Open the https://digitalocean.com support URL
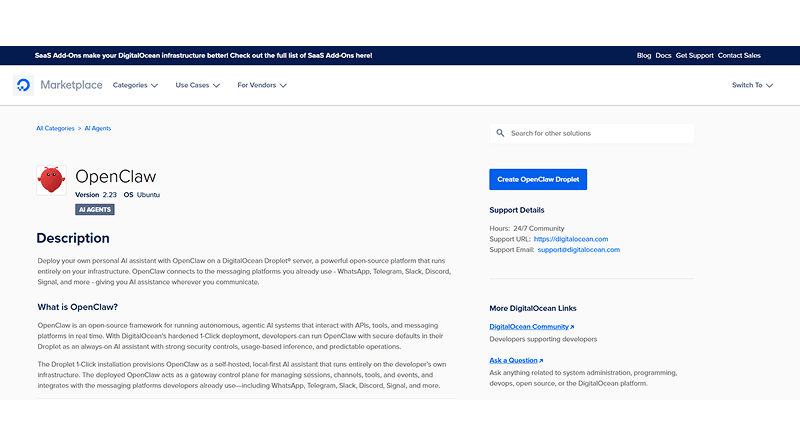 pos(571,239)
